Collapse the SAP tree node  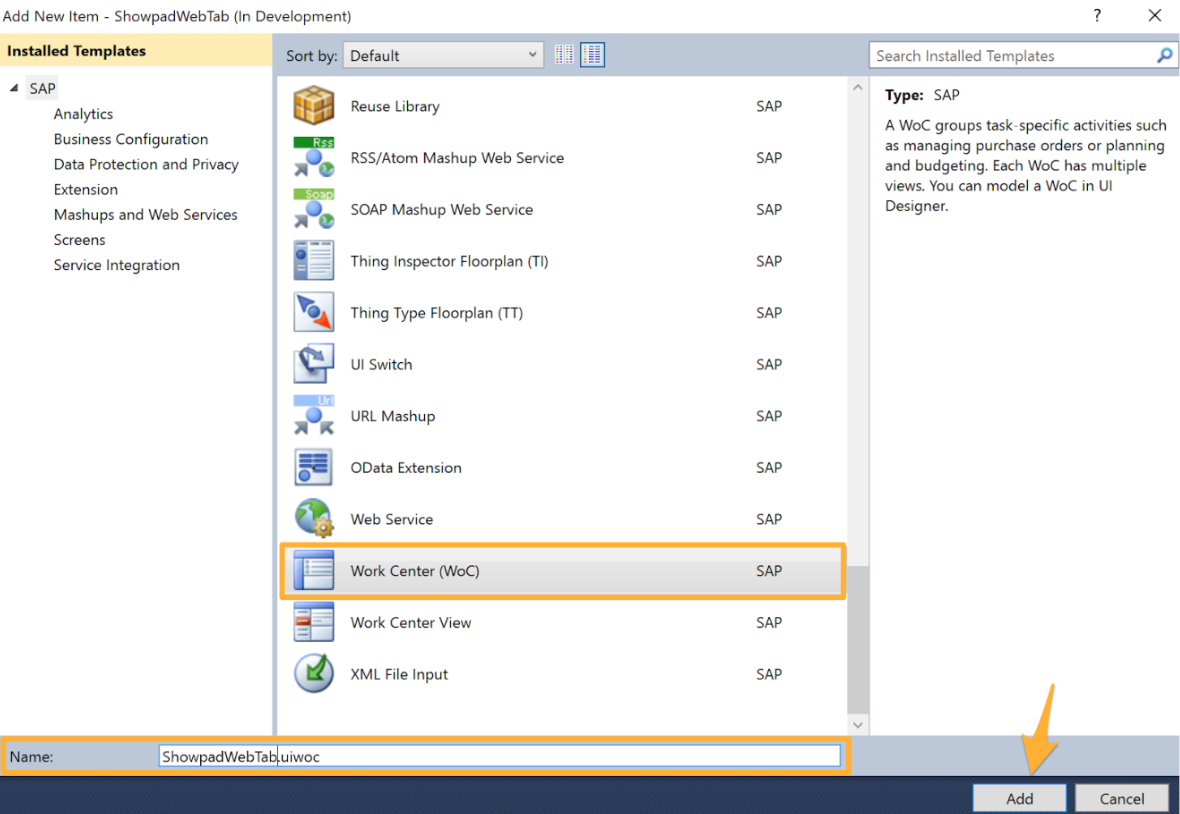14,88
